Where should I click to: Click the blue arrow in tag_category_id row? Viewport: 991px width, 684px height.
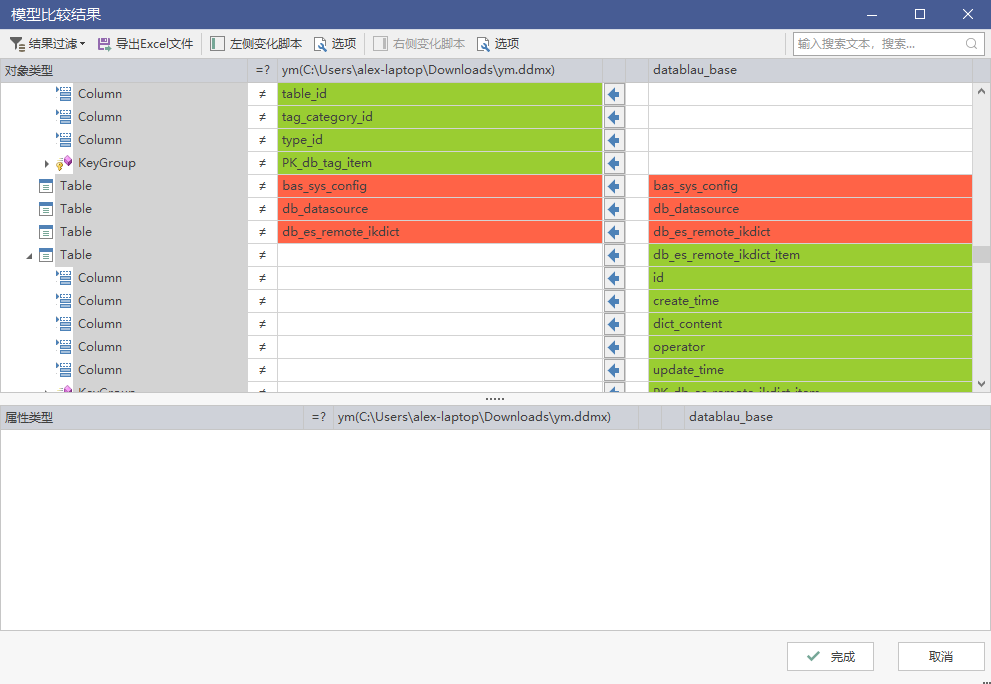point(614,117)
